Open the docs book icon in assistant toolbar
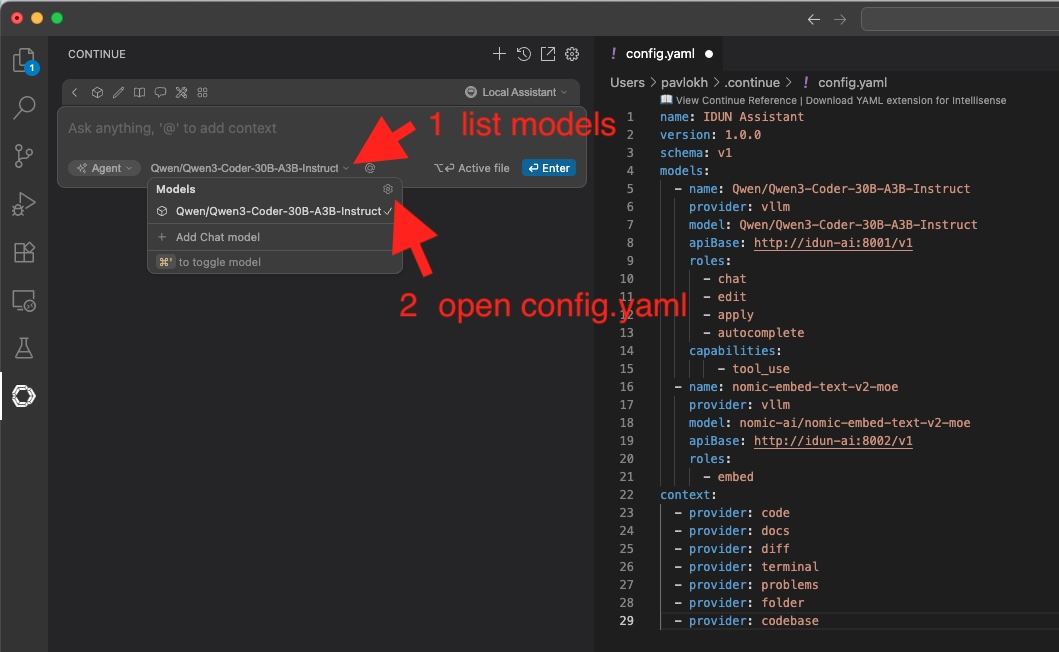 coord(139,93)
